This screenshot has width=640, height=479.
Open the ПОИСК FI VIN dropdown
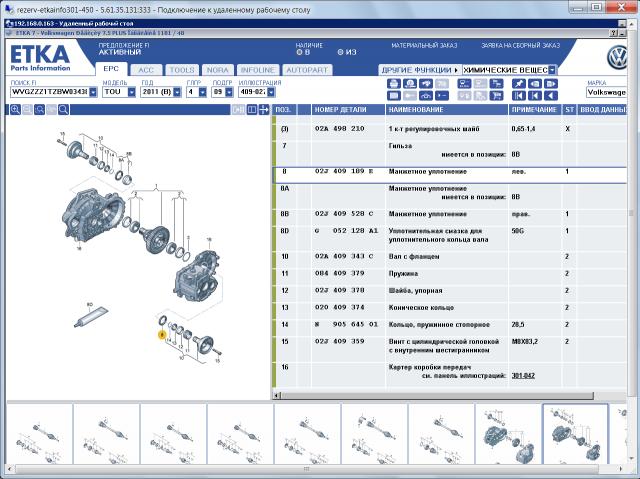click(93, 92)
